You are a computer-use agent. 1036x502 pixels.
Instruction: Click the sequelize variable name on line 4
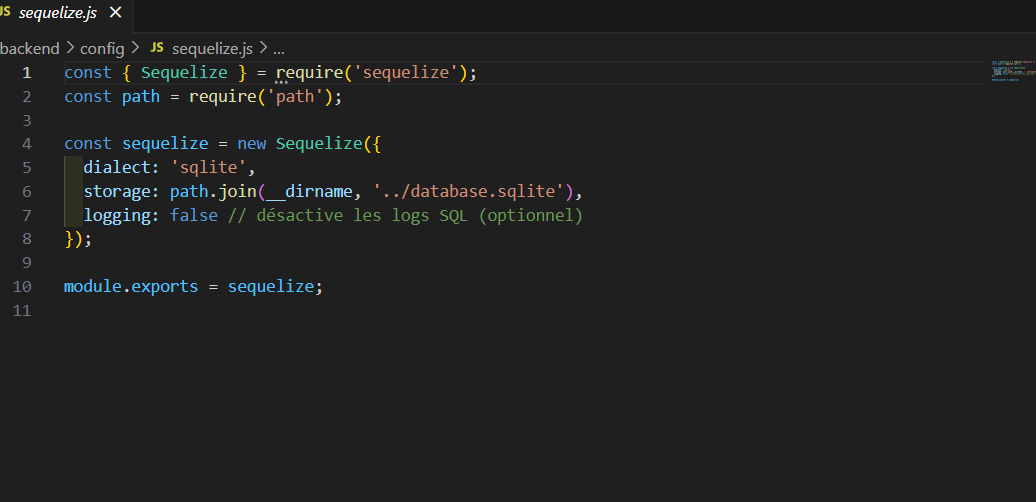165,144
